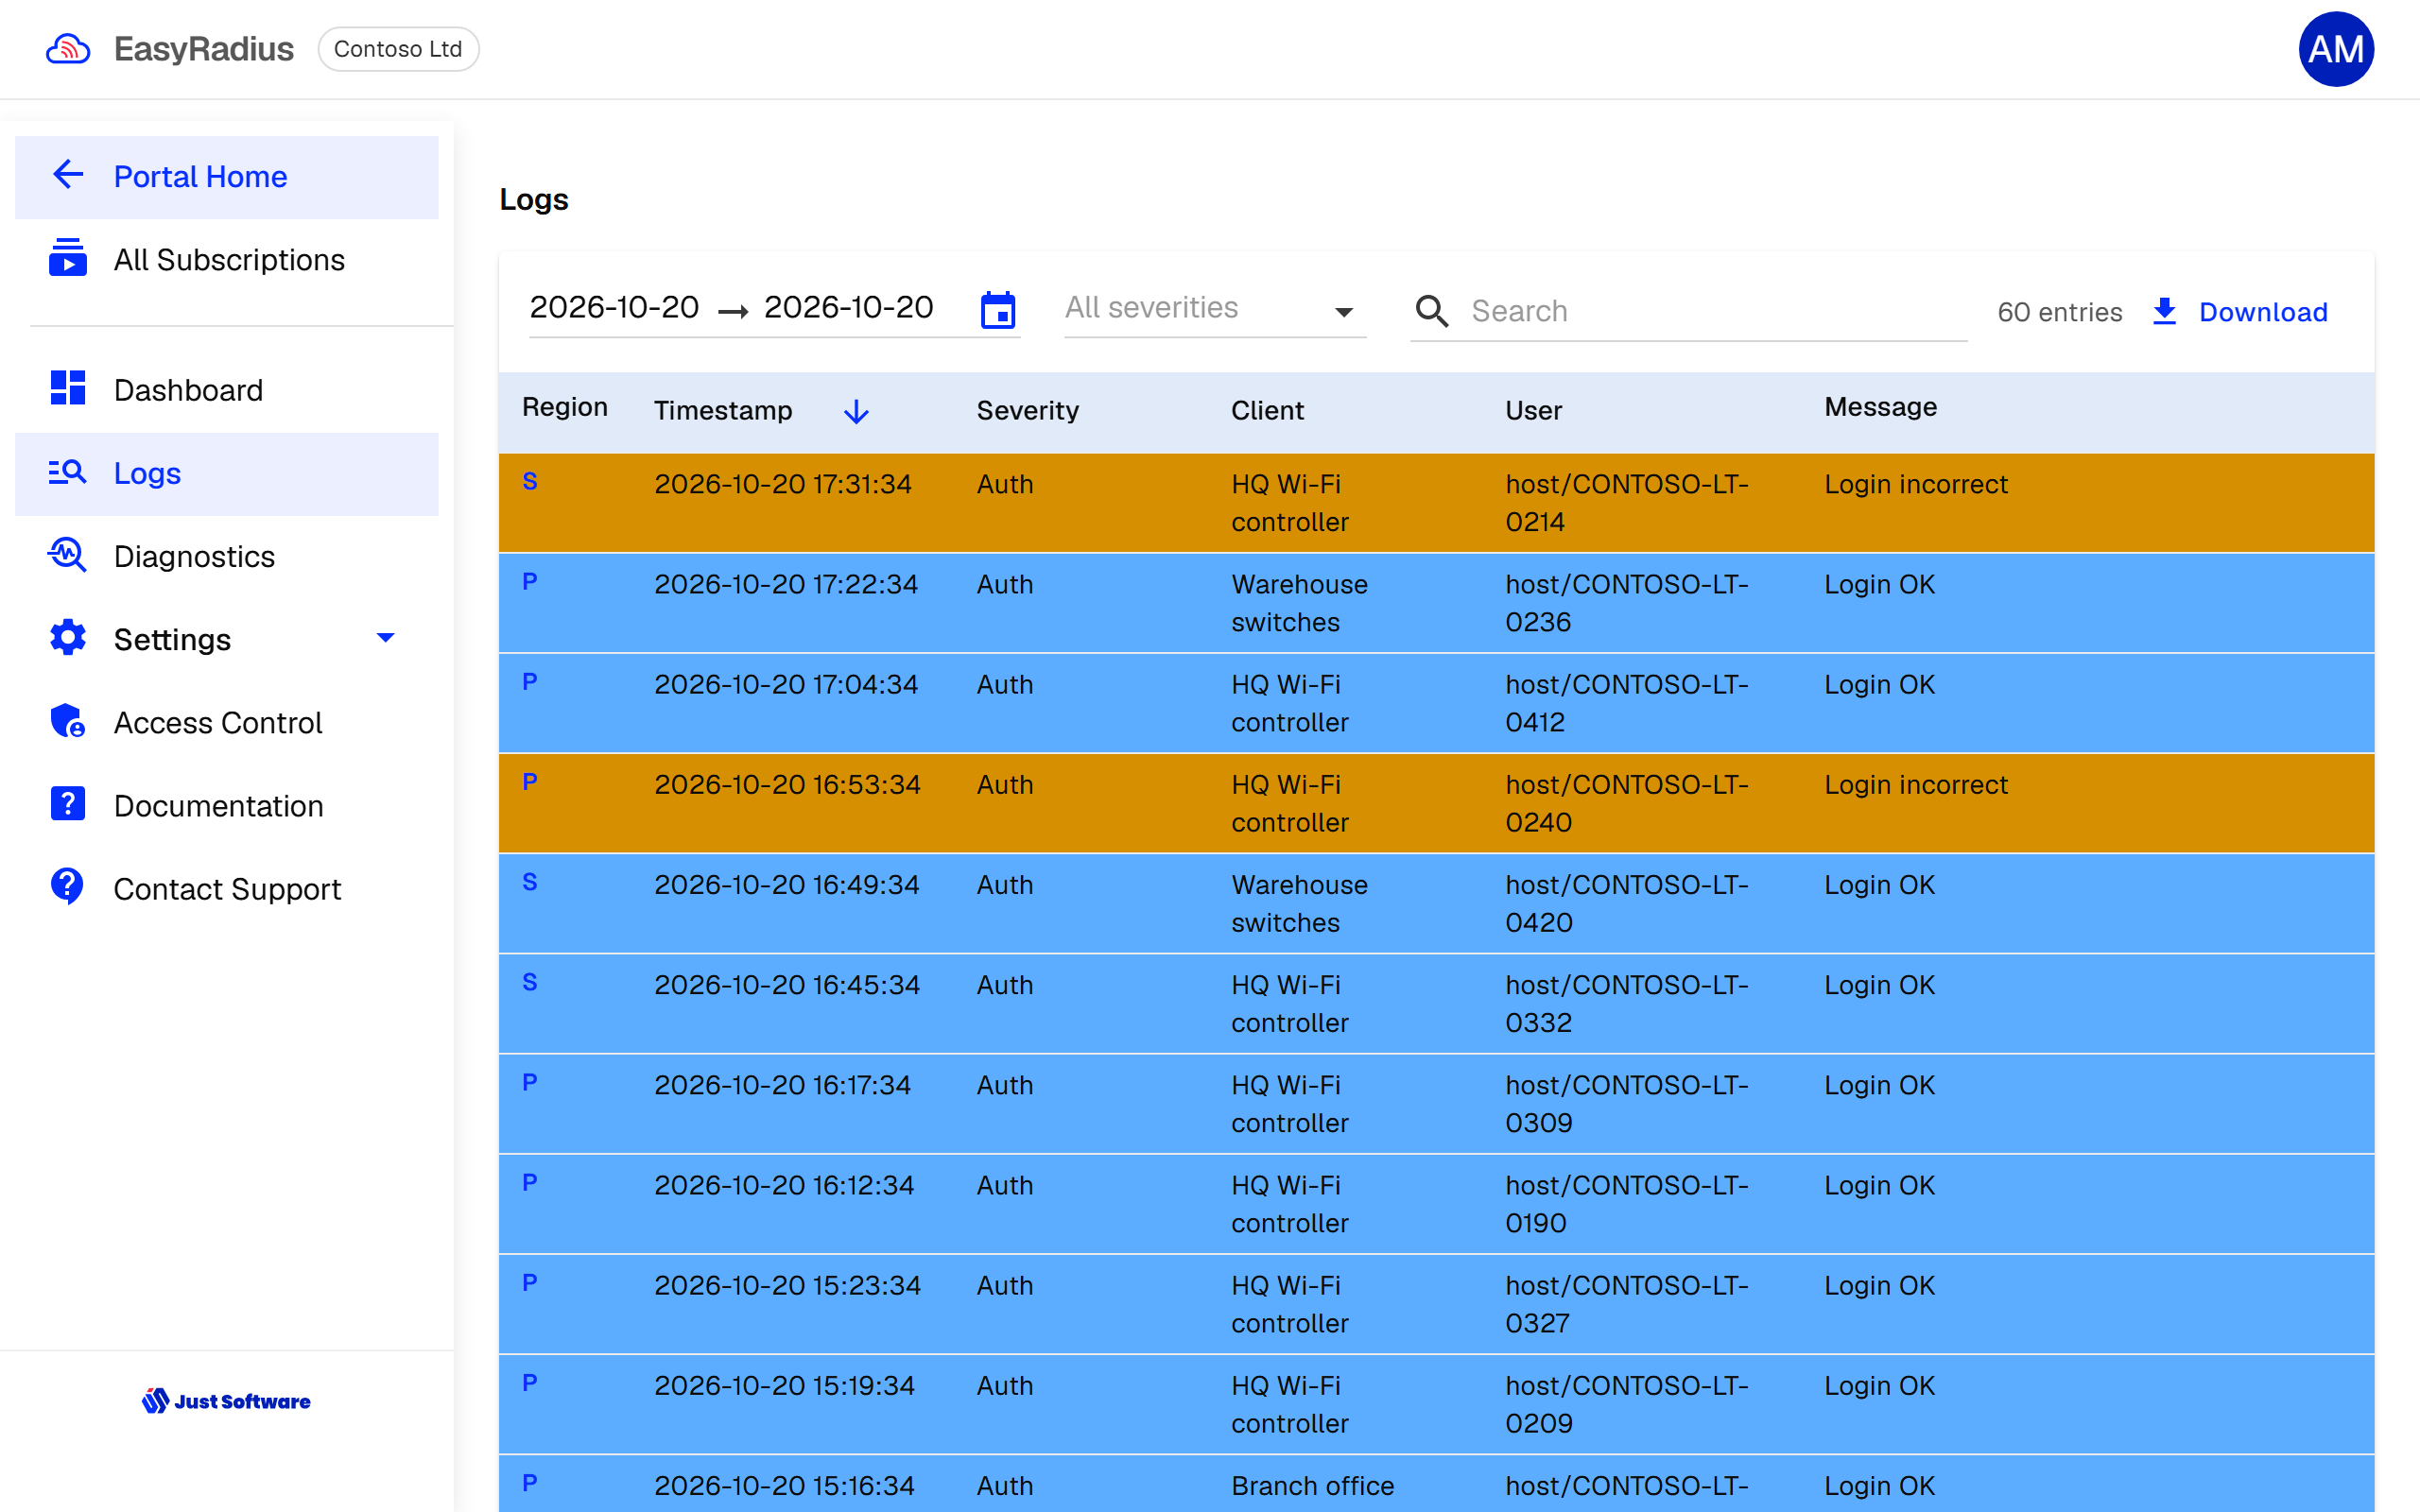Click the Message column header
This screenshot has width=2420, height=1512.
click(x=1880, y=407)
